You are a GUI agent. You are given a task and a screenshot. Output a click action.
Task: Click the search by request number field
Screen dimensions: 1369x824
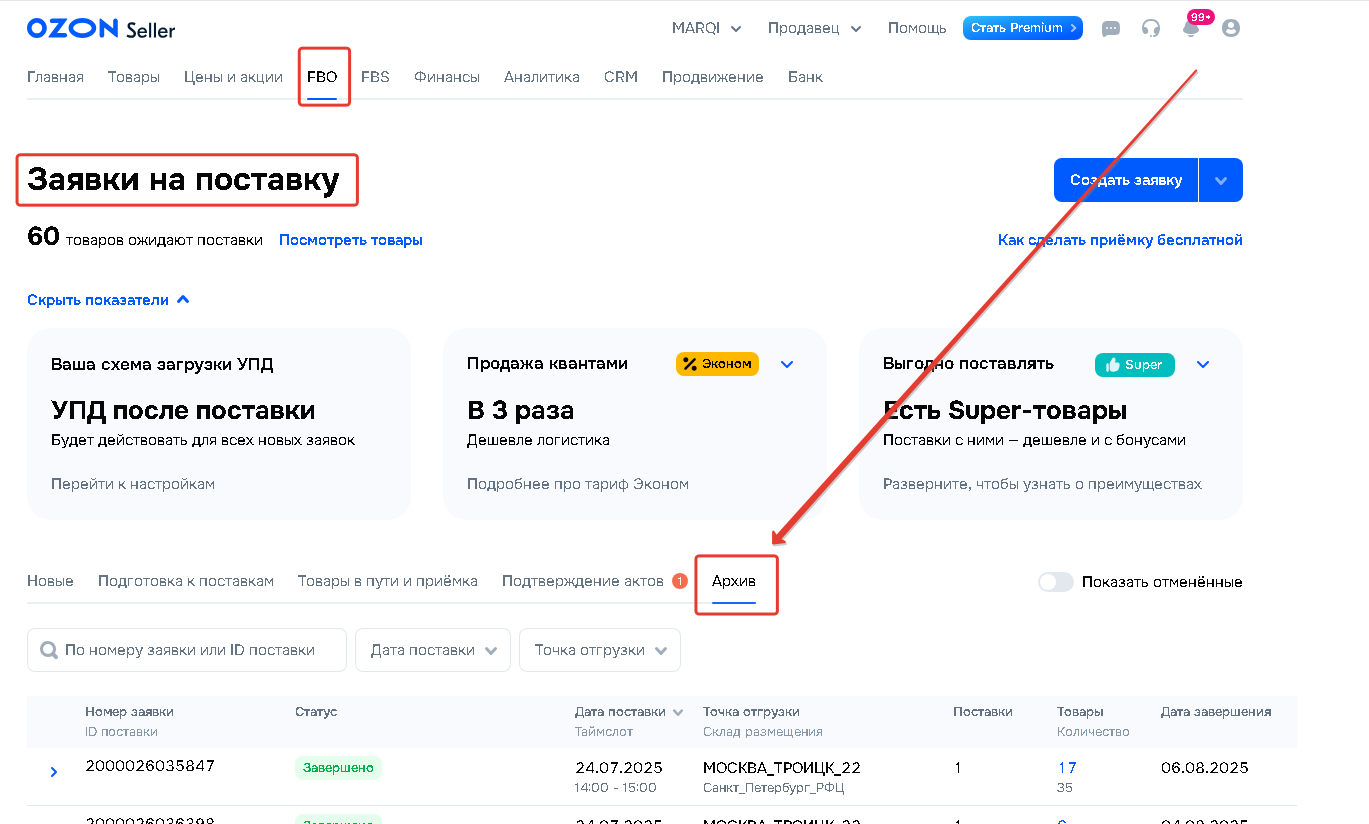click(187, 650)
